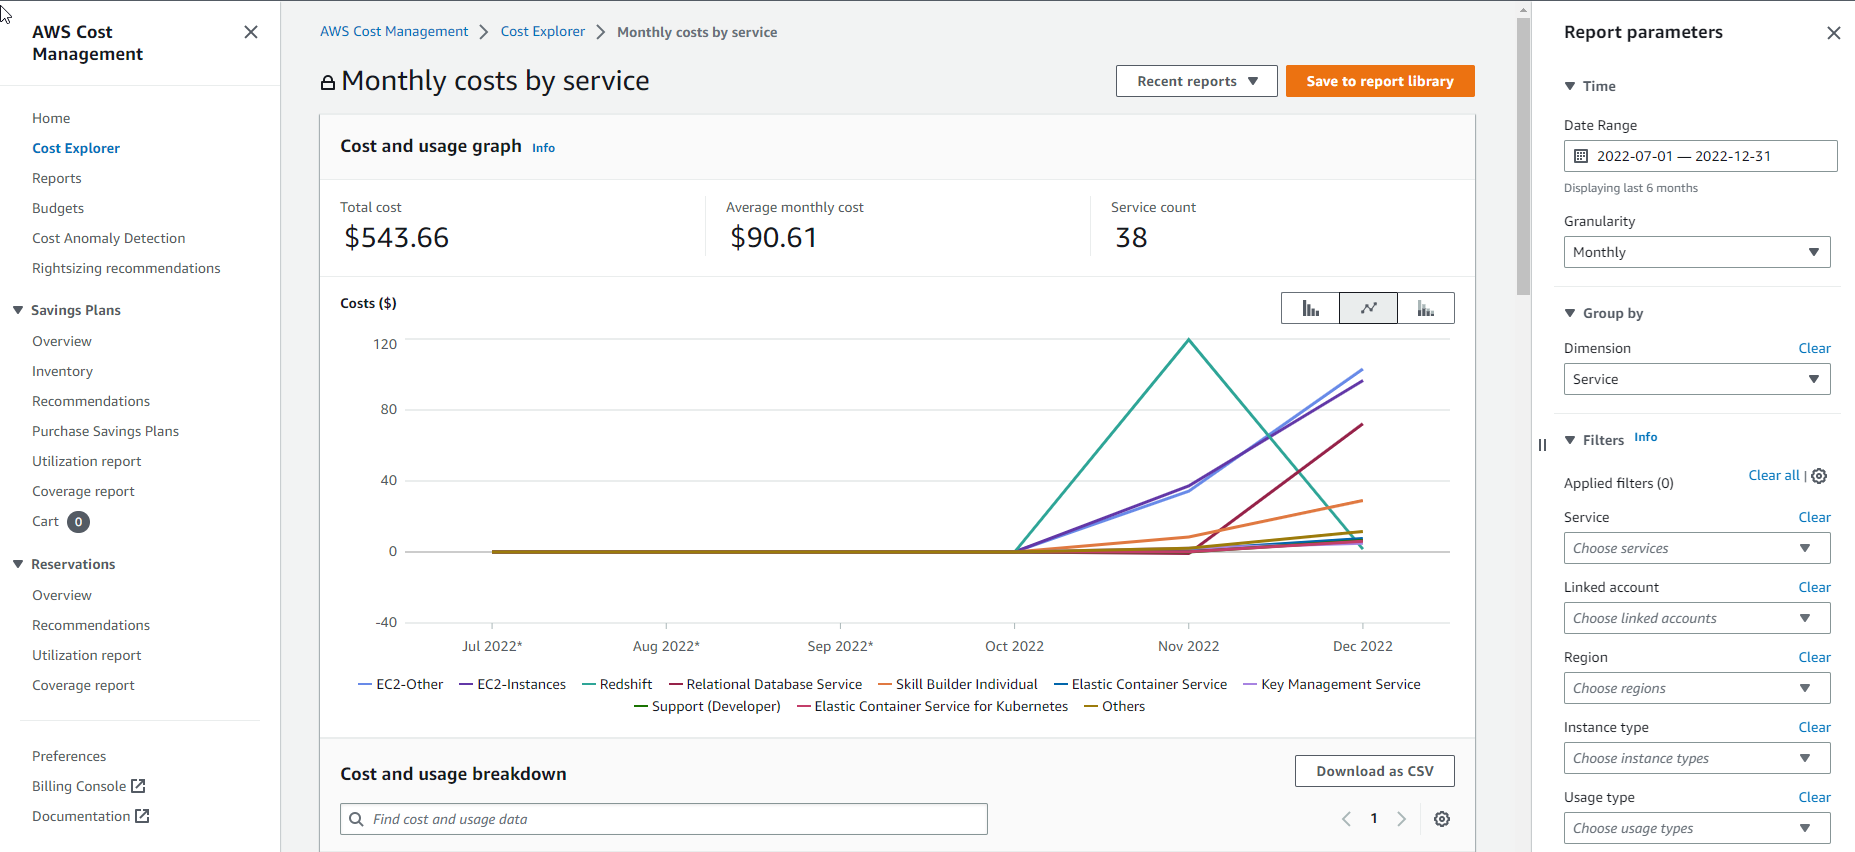Click Cost Explorer breadcrumb link
The width and height of the screenshot is (1855, 852).
(x=543, y=31)
